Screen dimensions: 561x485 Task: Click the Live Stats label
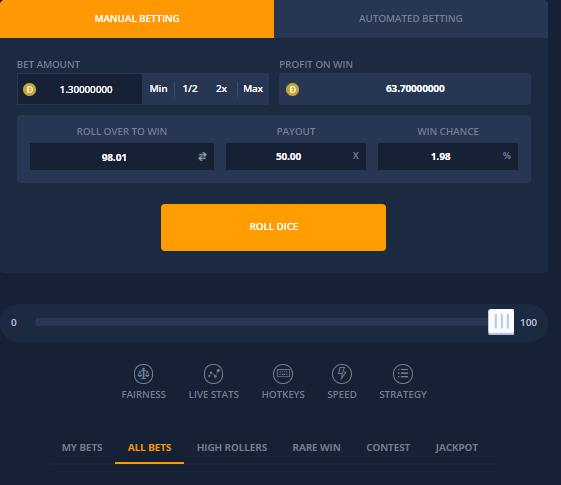pyautogui.click(x=214, y=395)
